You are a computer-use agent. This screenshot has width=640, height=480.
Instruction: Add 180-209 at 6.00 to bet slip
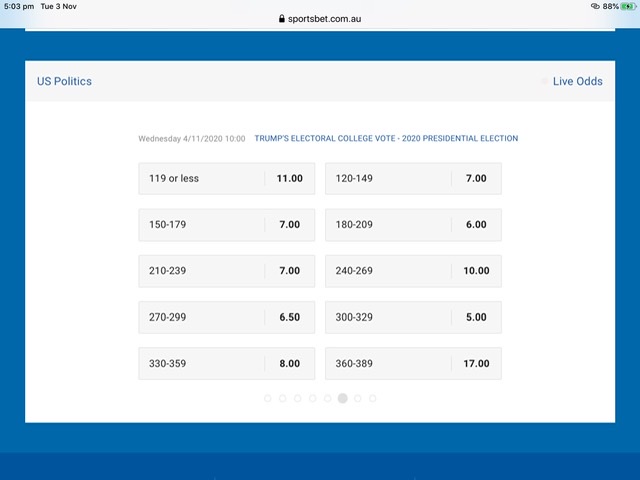(x=413, y=225)
